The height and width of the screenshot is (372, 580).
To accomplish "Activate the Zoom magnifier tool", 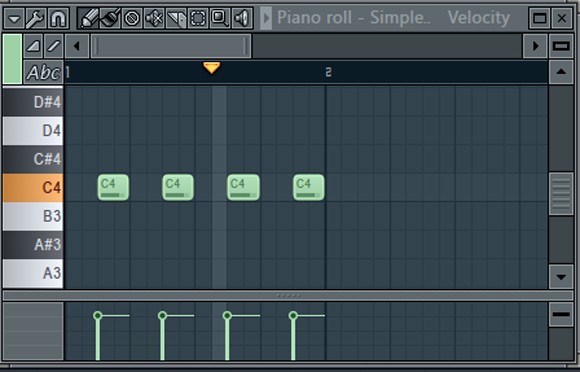I will (x=220, y=18).
